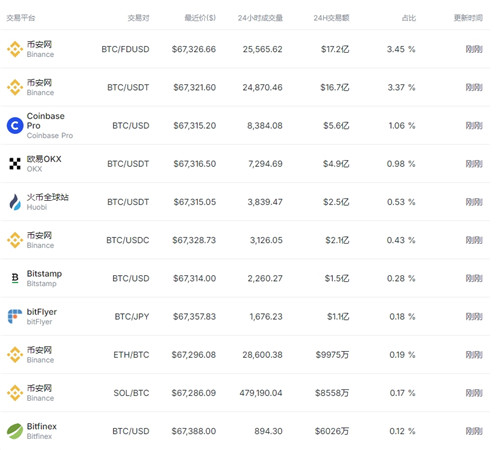
Task: Click the Huobi flame logo icon
Action: 15,202
